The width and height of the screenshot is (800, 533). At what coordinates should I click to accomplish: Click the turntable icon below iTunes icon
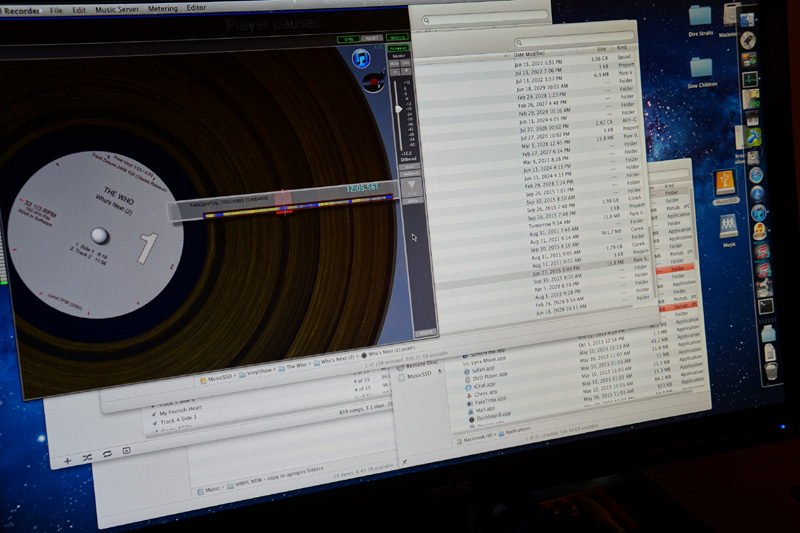pyautogui.click(x=373, y=82)
